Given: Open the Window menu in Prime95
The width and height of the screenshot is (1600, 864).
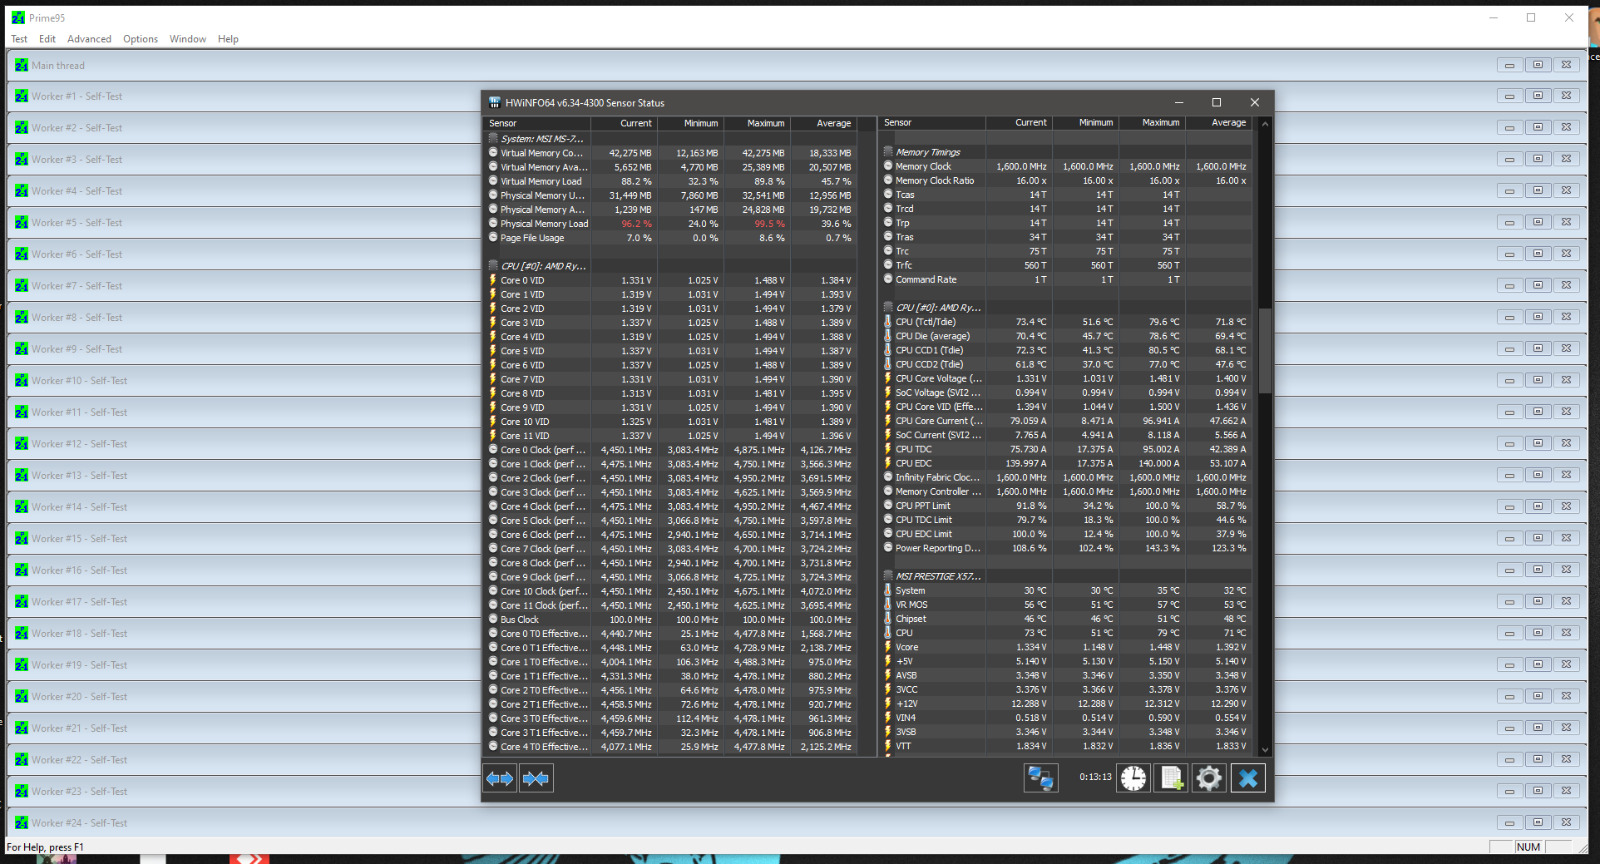Looking at the screenshot, I should [x=187, y=39].
